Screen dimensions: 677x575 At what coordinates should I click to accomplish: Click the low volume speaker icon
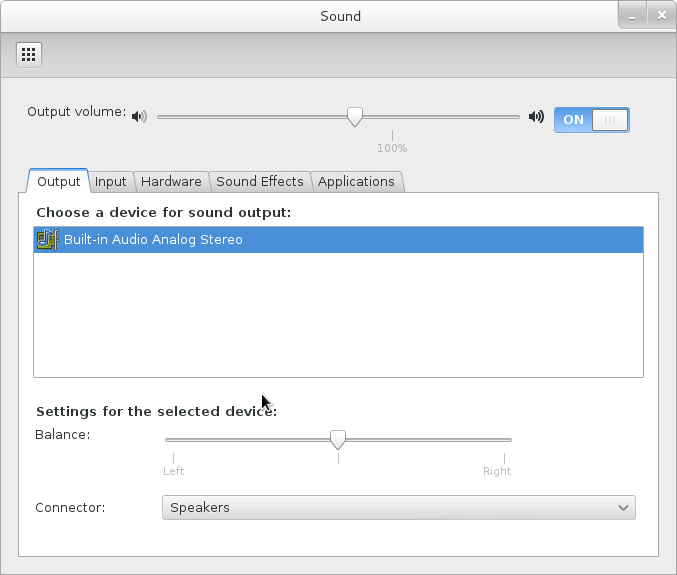coord(139,117)
